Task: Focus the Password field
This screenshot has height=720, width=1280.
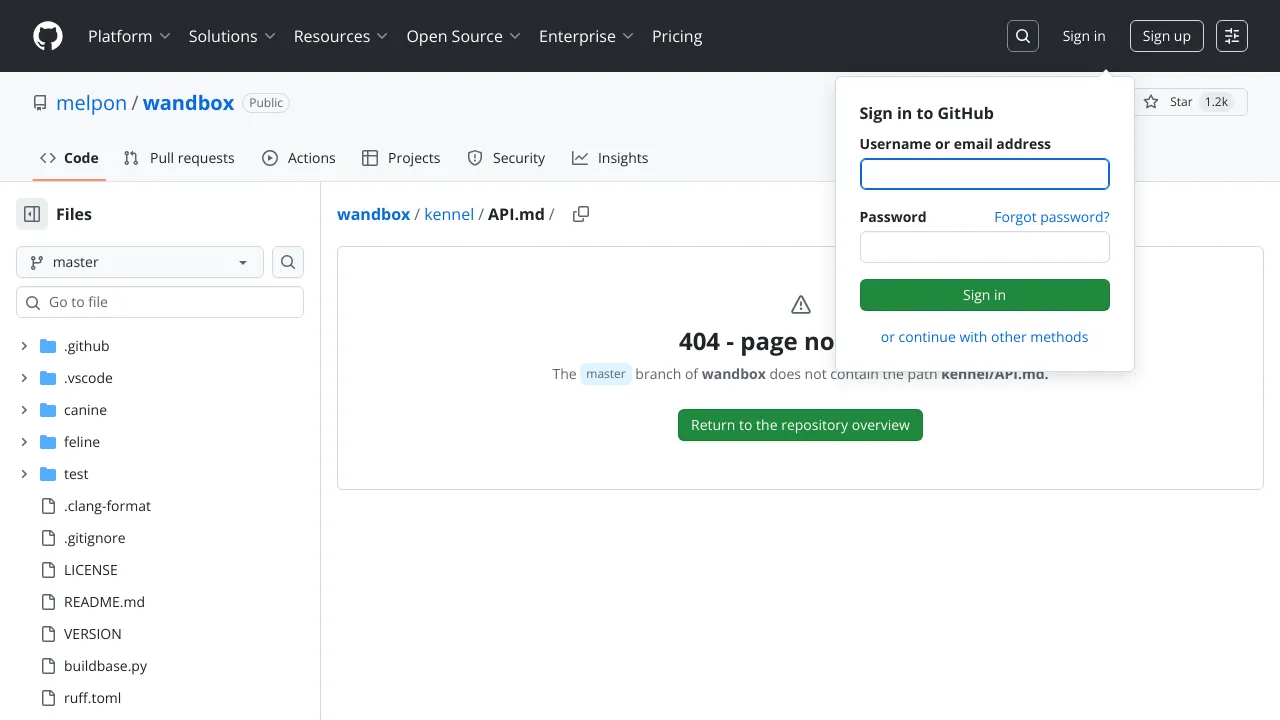Action: tap(985, 247)
